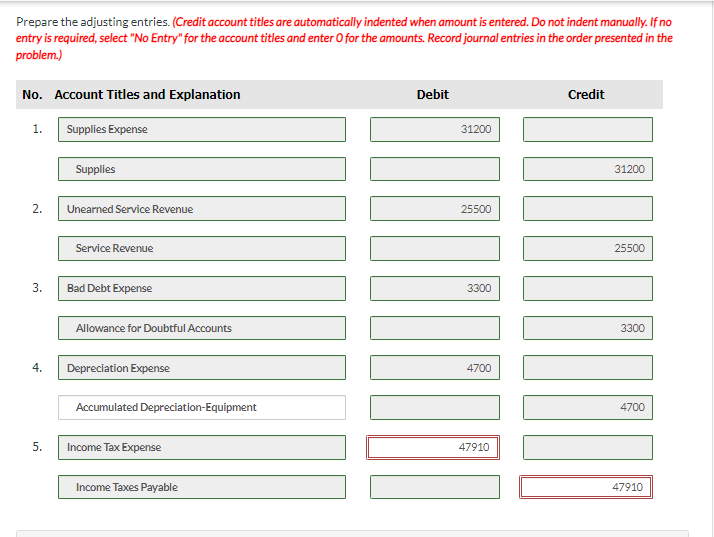Click empty credit field beside Unearned Service Revenue

588,209
